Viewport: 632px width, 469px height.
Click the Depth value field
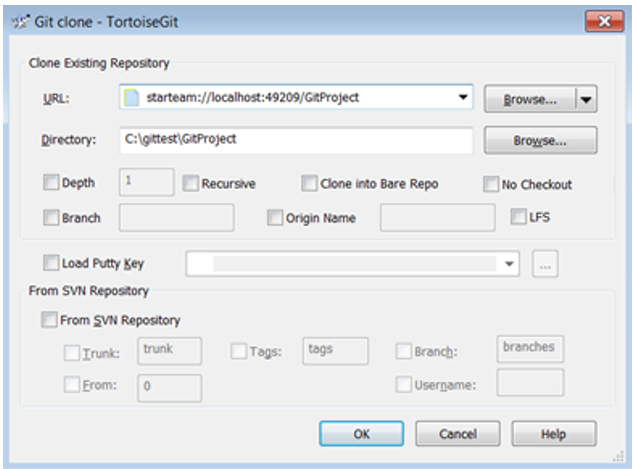pyautogui.click(x=147, y=182)
